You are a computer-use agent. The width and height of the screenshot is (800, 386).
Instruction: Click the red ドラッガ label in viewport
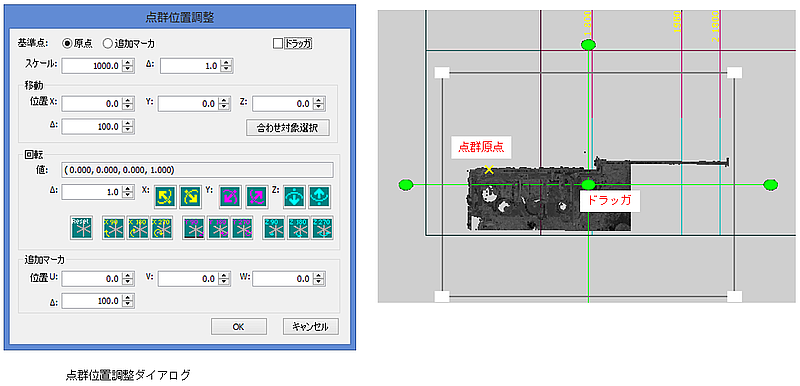point(609,201)
